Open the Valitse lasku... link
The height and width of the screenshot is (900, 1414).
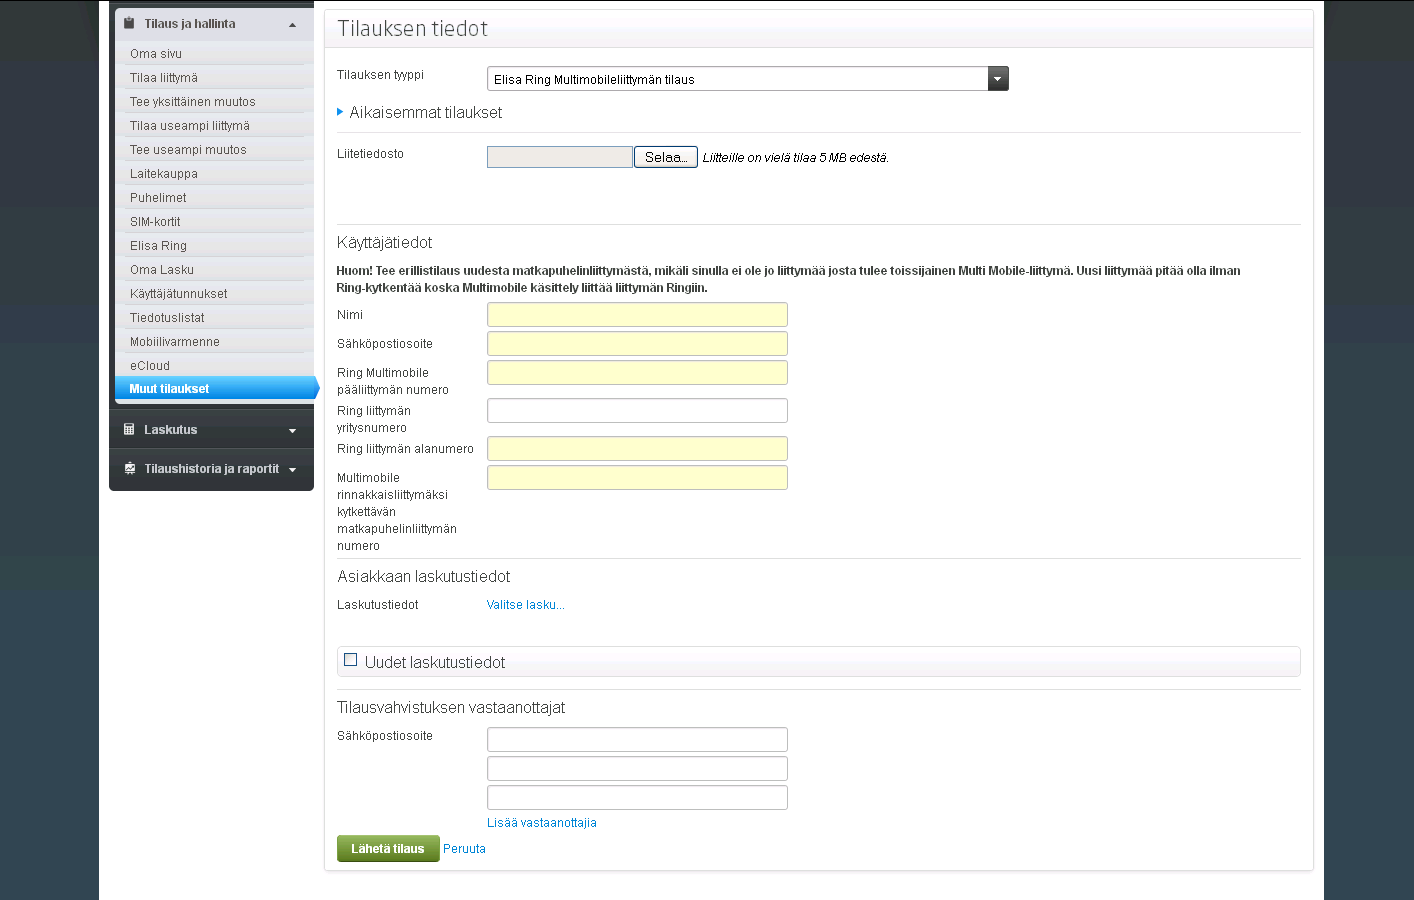click(x=526, y=605)
